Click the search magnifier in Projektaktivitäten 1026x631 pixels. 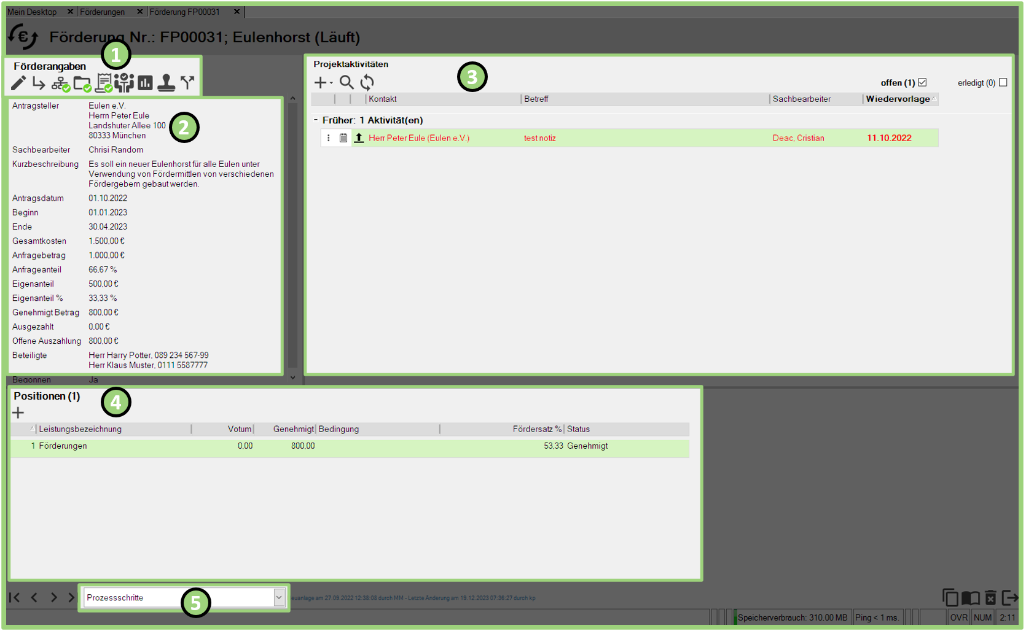point(347,83)
